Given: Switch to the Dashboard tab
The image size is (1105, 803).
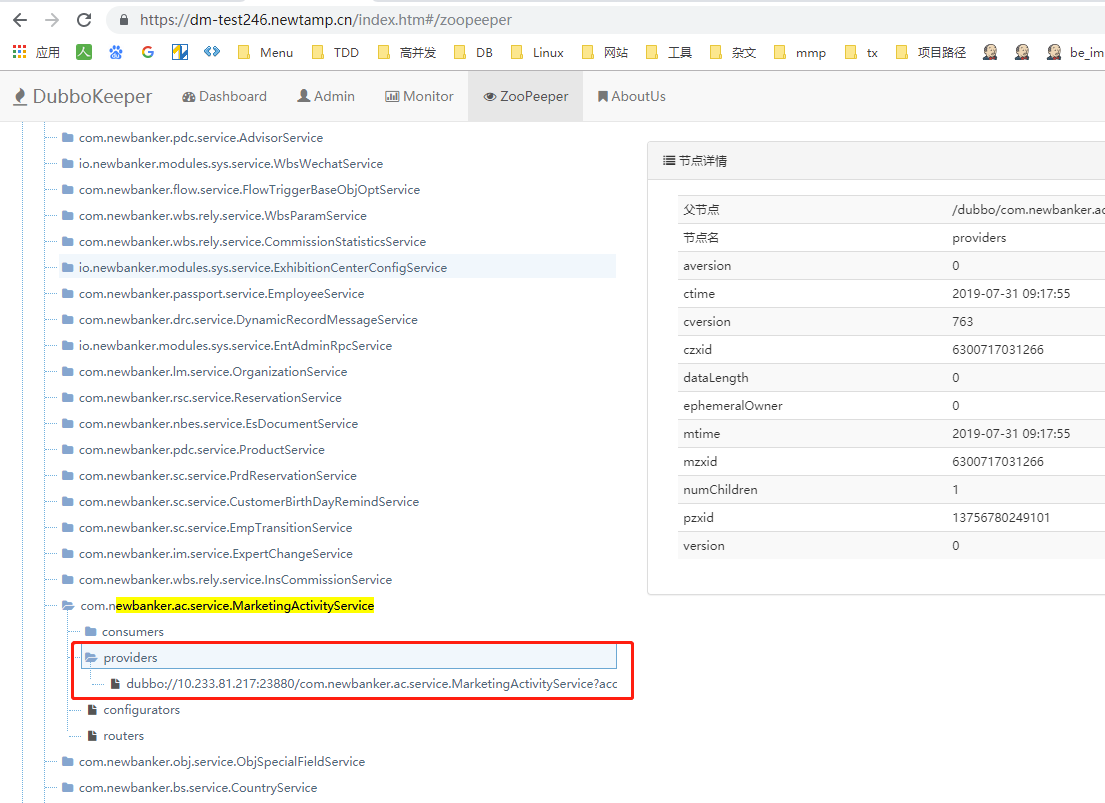Looking at the screenshot, I should pos(224,96).
